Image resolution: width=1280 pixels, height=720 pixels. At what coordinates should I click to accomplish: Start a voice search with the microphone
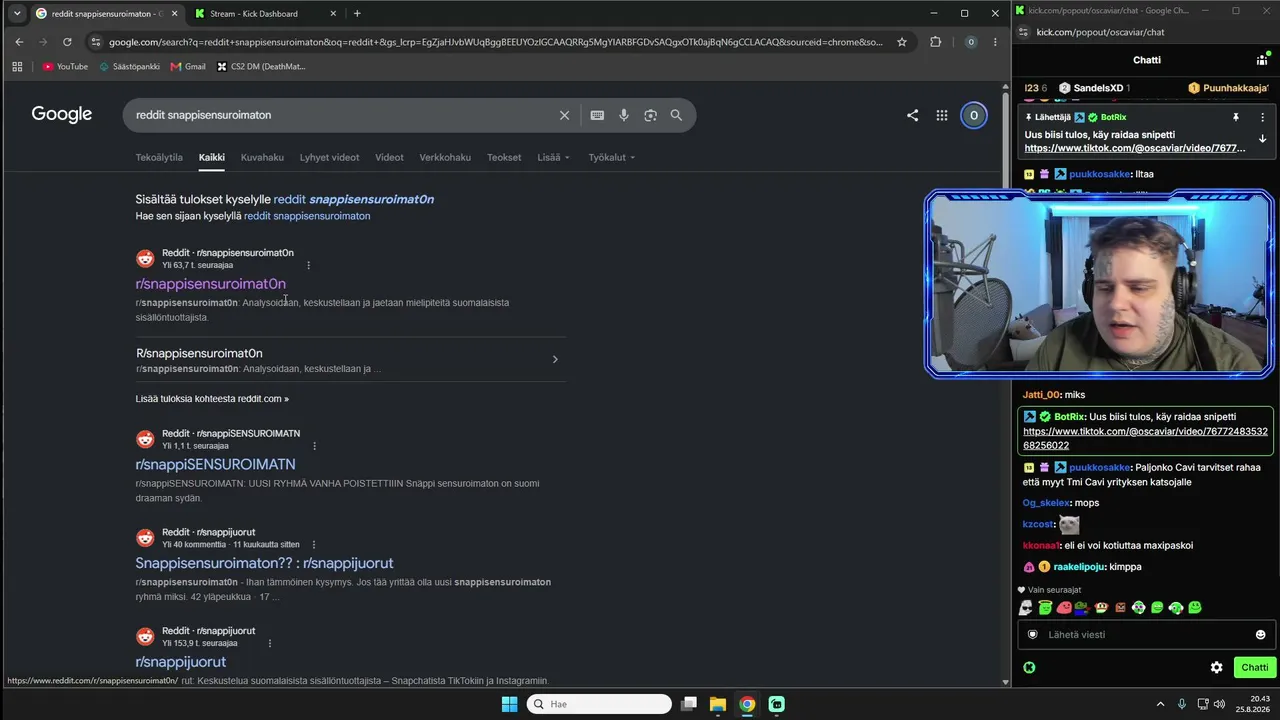point(624,115)
